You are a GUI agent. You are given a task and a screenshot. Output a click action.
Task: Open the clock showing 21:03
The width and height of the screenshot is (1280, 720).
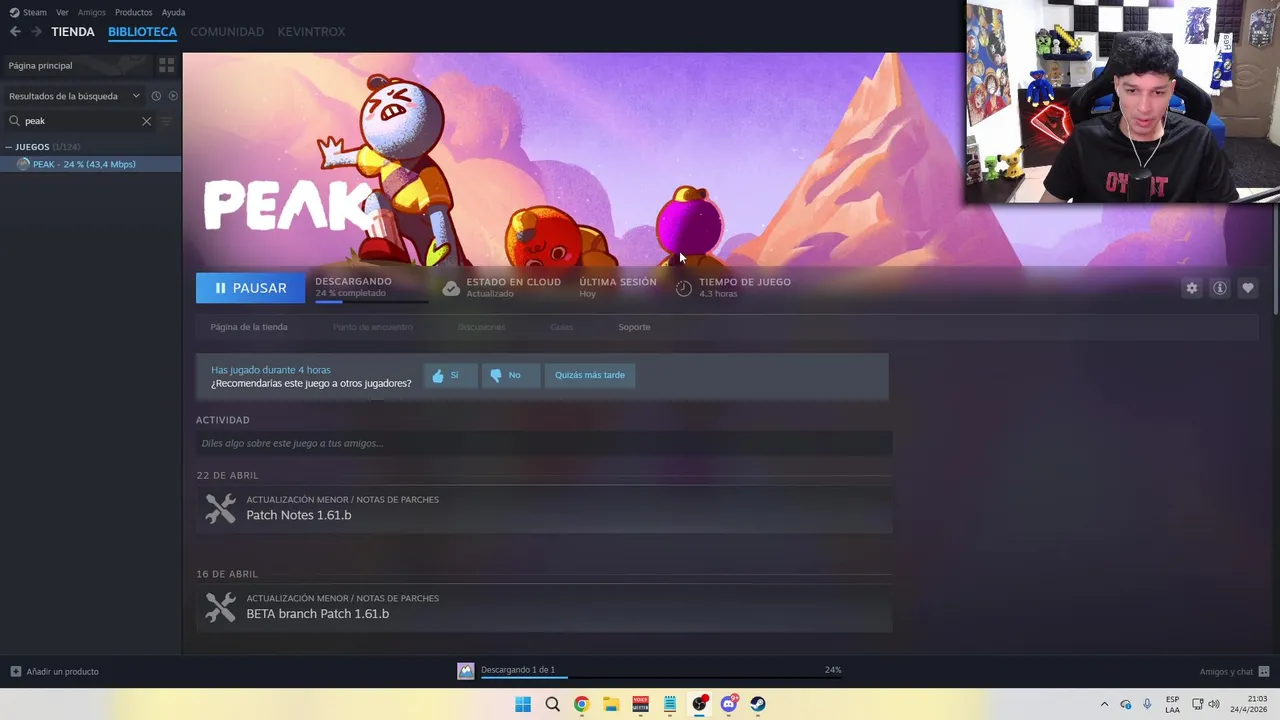pos(1248,704)
